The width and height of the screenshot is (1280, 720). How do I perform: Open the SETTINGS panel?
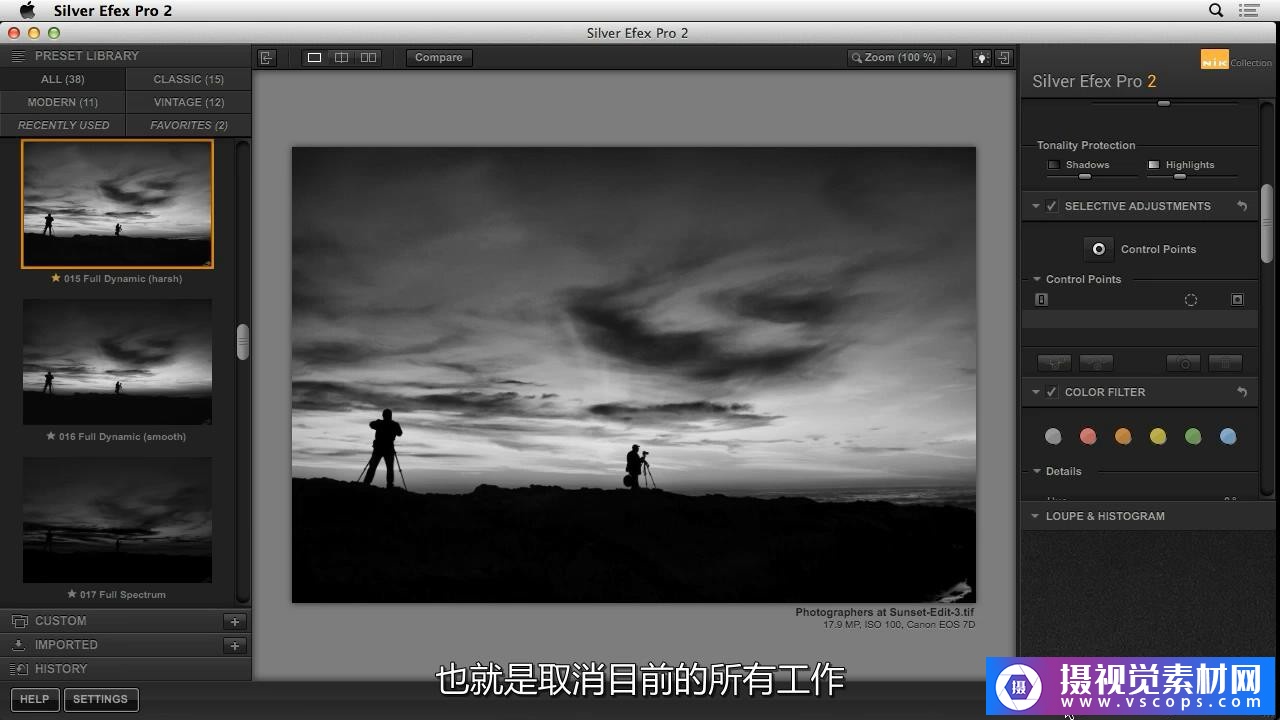coord(100,699)
